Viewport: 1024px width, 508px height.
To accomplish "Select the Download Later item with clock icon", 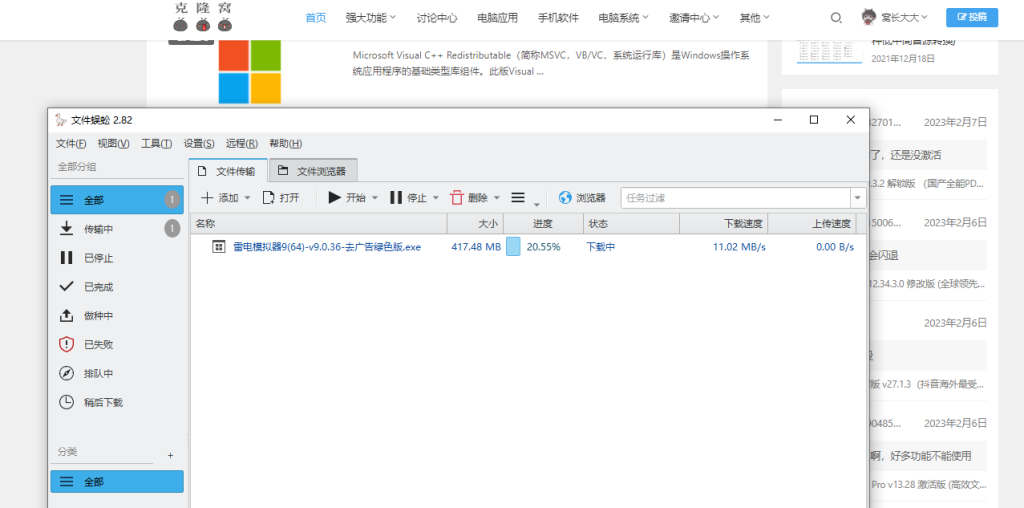I will point(117,402).
